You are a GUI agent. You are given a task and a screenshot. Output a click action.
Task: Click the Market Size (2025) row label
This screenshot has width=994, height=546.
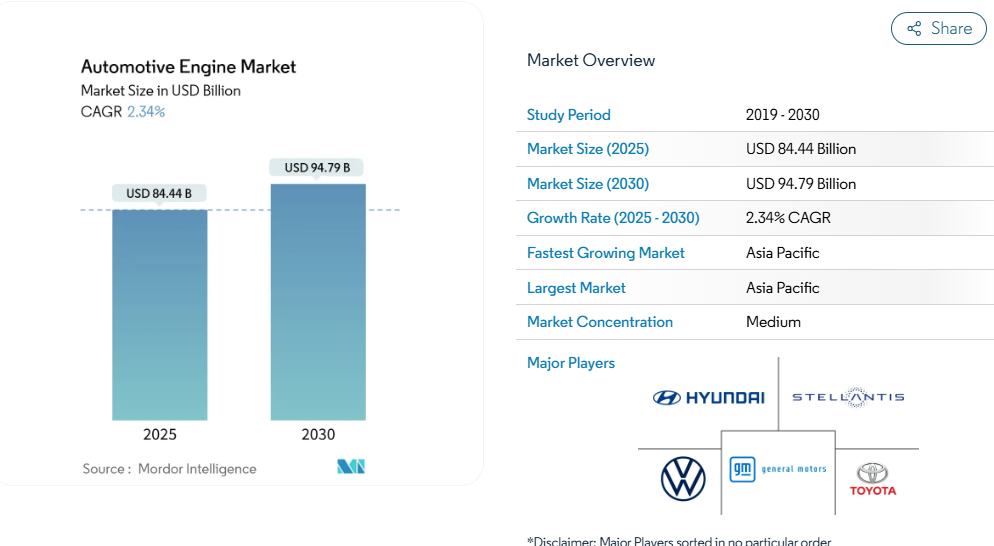tap(587, 149)
